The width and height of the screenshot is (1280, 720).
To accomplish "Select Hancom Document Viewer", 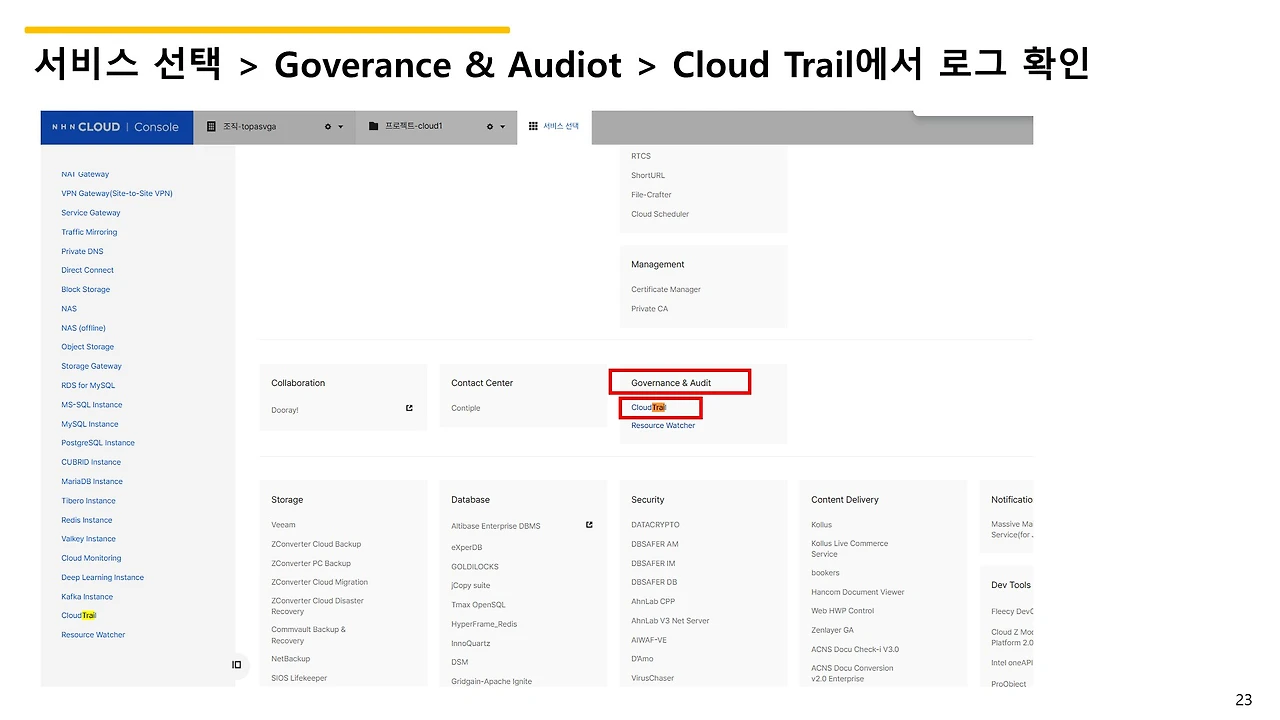I will click(858, 592).
